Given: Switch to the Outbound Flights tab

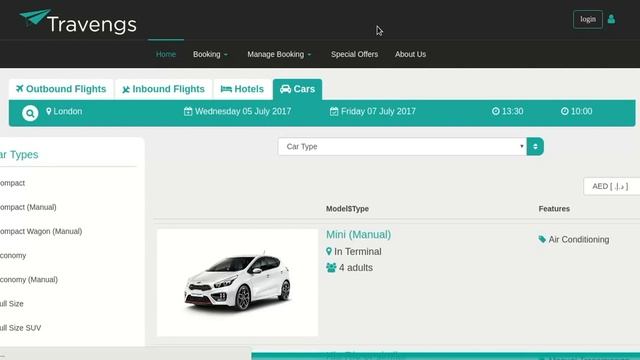Looking at the screenshot, I should (61, 89).
